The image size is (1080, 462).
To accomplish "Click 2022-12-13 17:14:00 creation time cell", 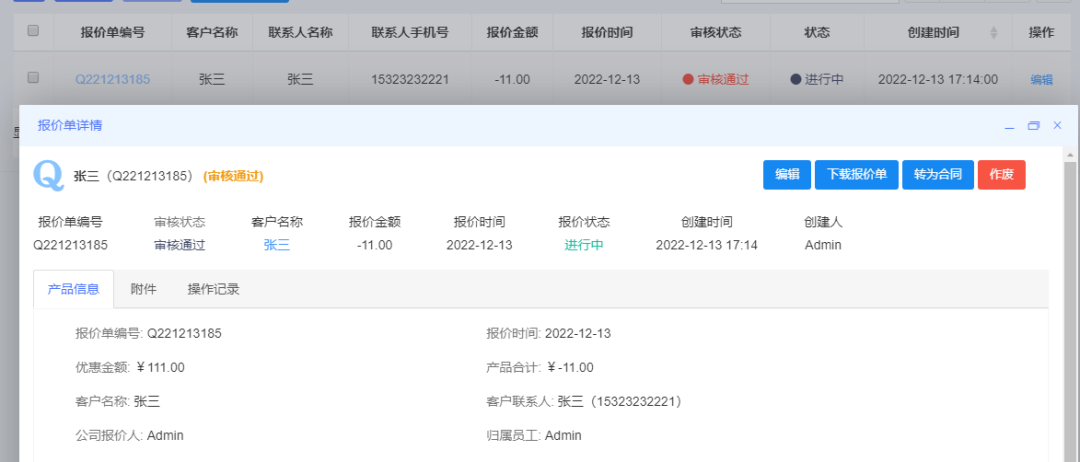I will click(938, 80).
